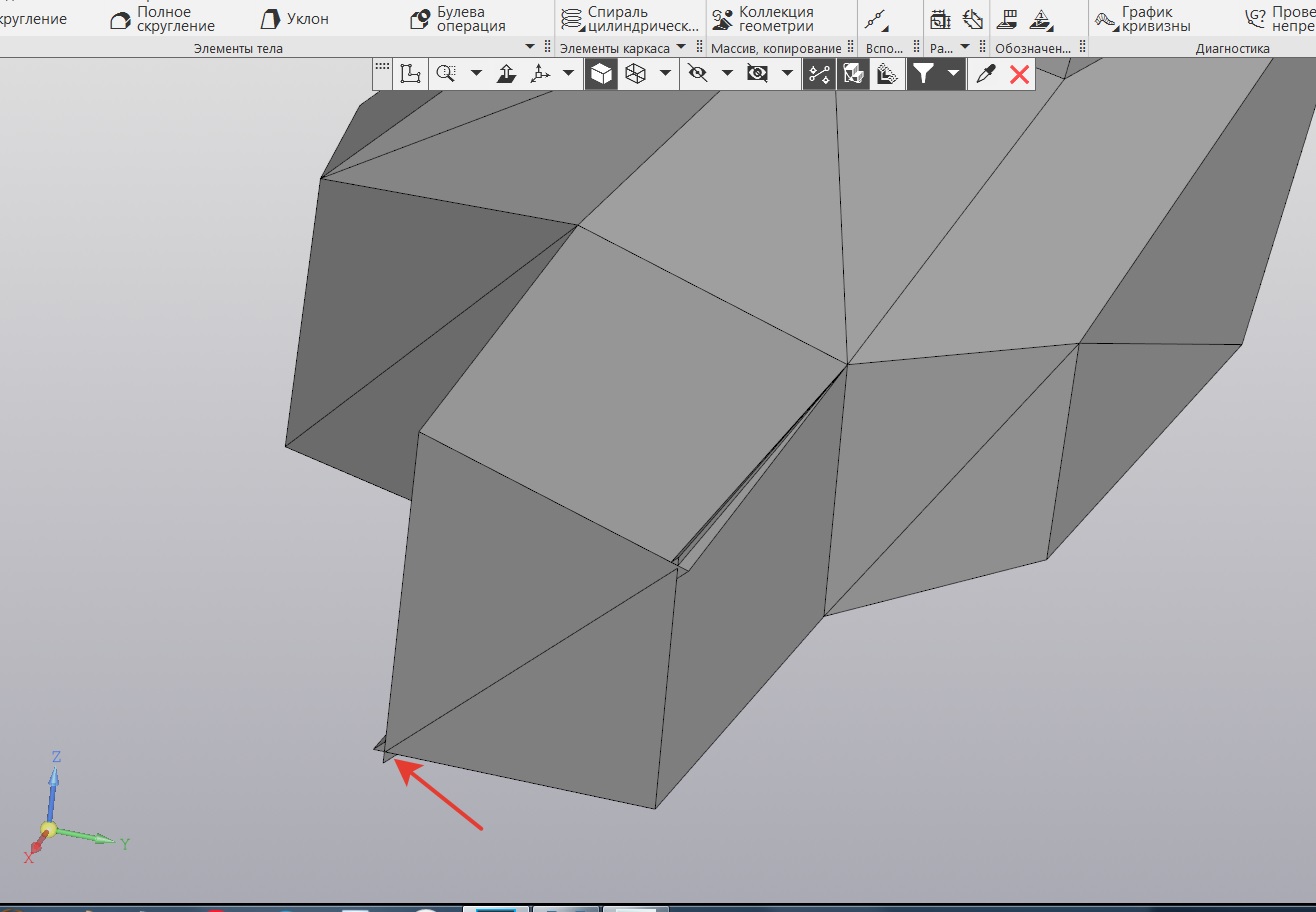Open zoom options dropdown arrow
Viewport: 1316px width, 912px height.
[x=476, y=73]
